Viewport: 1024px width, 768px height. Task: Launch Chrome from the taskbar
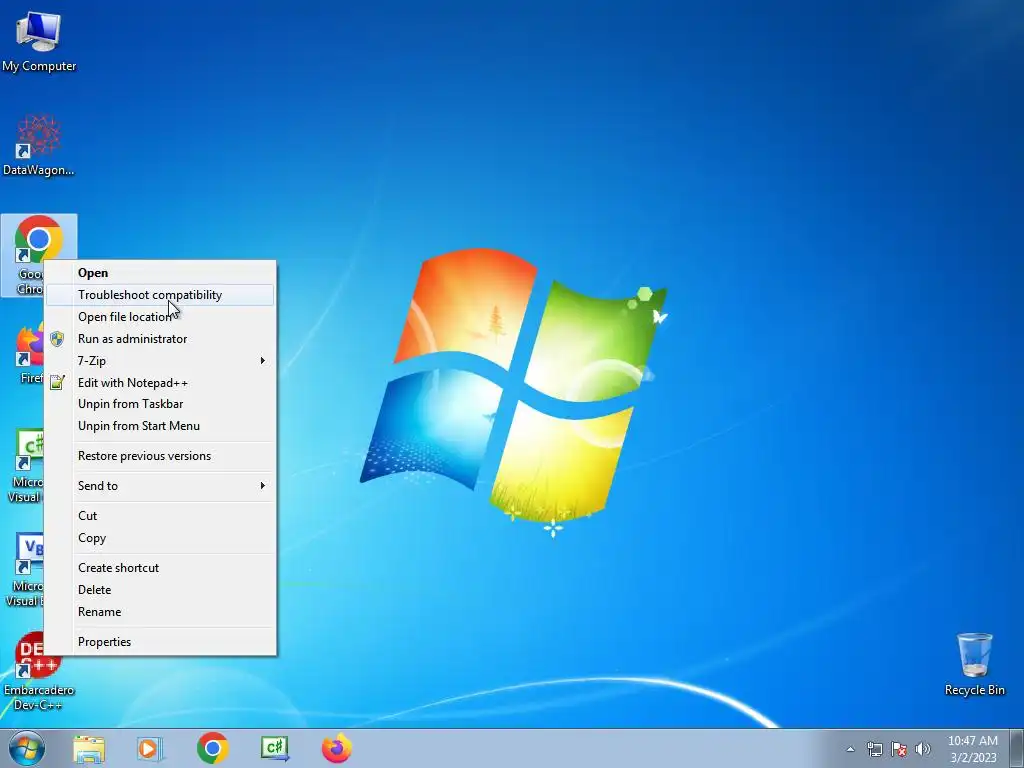tap(212, 748)
